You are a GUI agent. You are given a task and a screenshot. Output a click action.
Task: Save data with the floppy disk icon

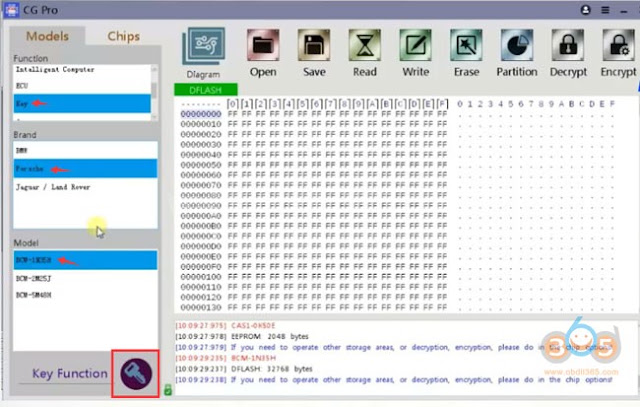click(314, 45)
